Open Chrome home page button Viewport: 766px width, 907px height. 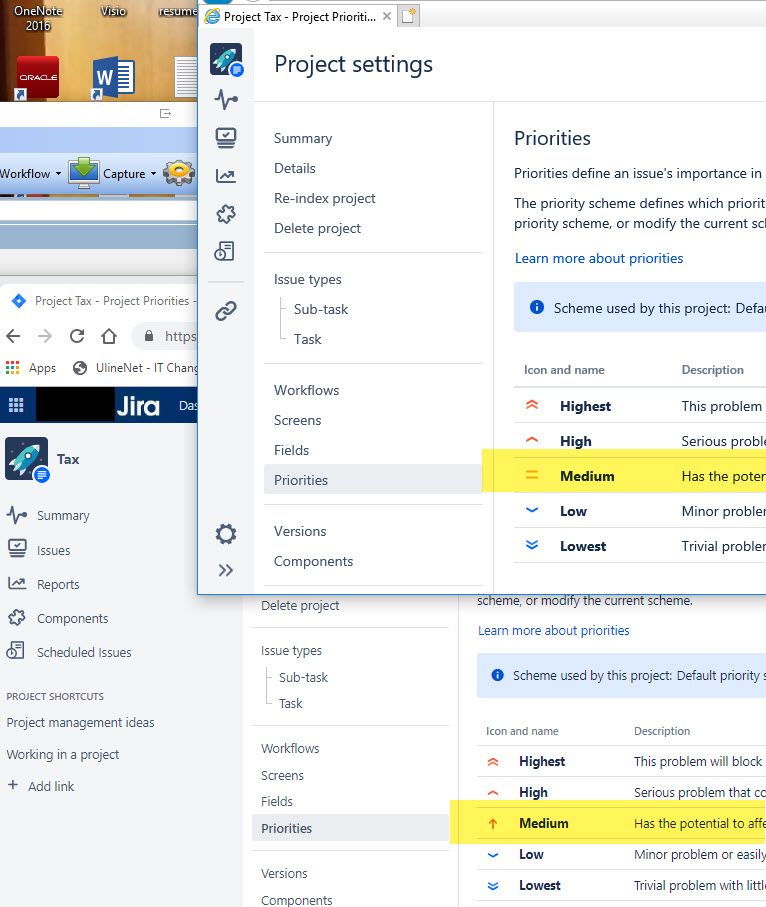click(109, 336)
